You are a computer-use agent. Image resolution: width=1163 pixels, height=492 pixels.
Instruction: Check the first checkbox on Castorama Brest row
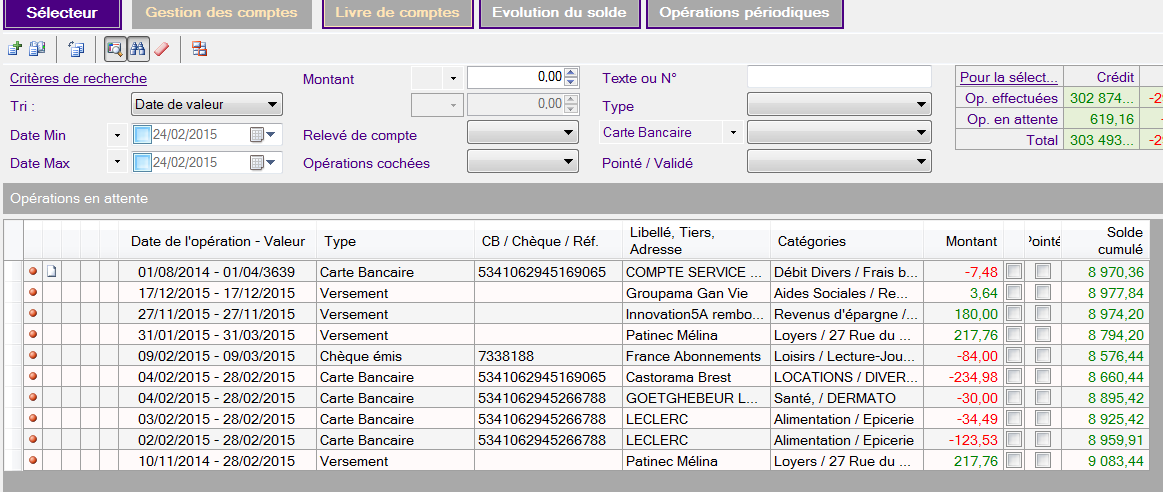pyautogui.click(x=1014, y=377)
